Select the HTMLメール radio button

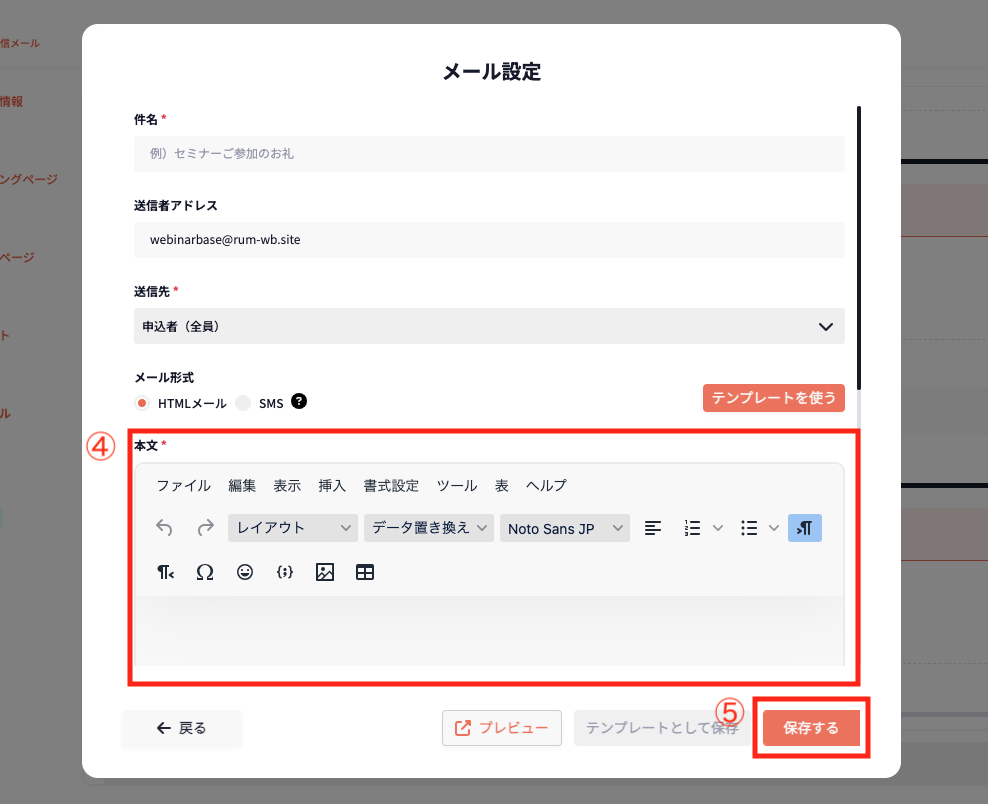click(142, 403)
